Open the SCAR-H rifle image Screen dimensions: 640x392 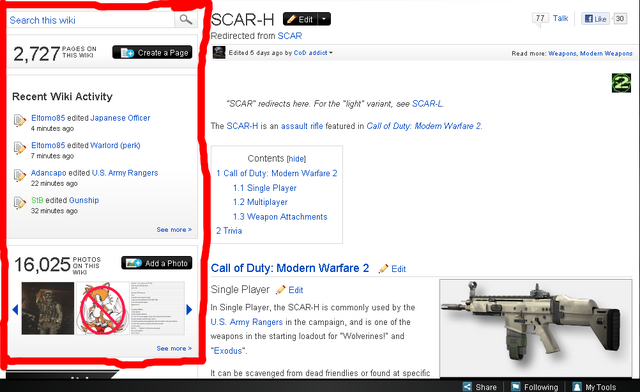[536, 328]
